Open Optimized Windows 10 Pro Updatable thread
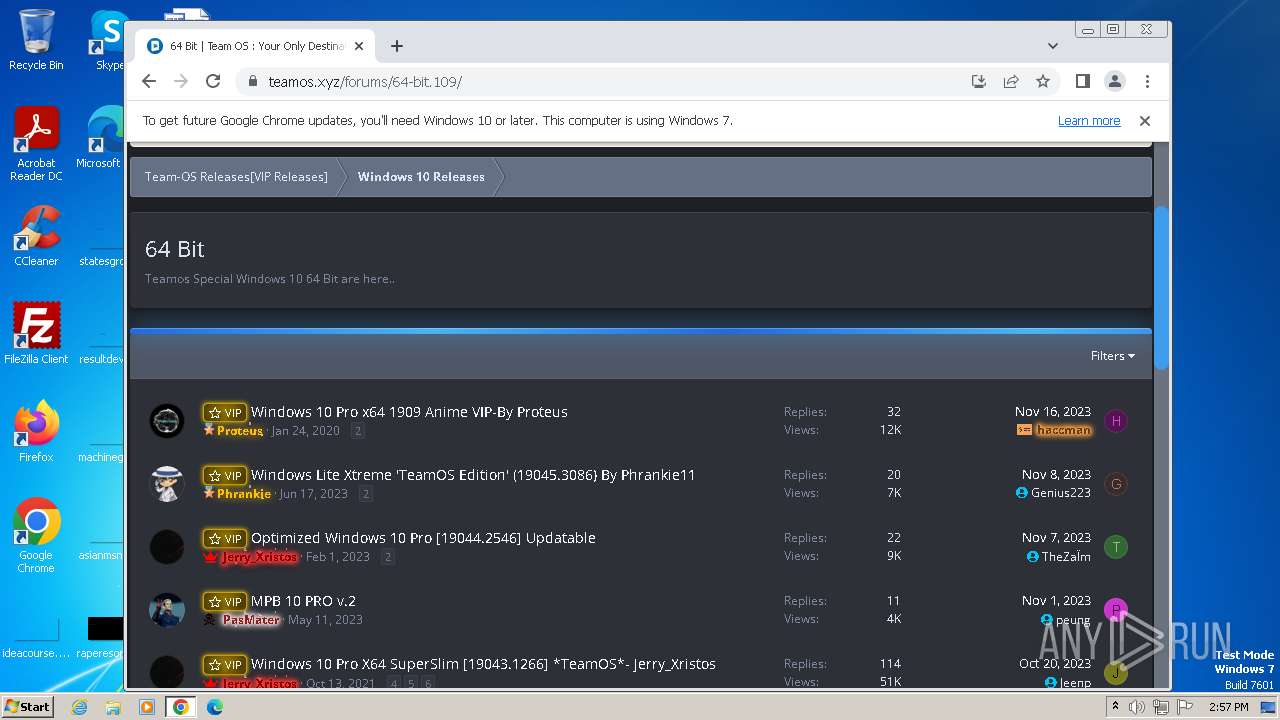 (423, 538)
